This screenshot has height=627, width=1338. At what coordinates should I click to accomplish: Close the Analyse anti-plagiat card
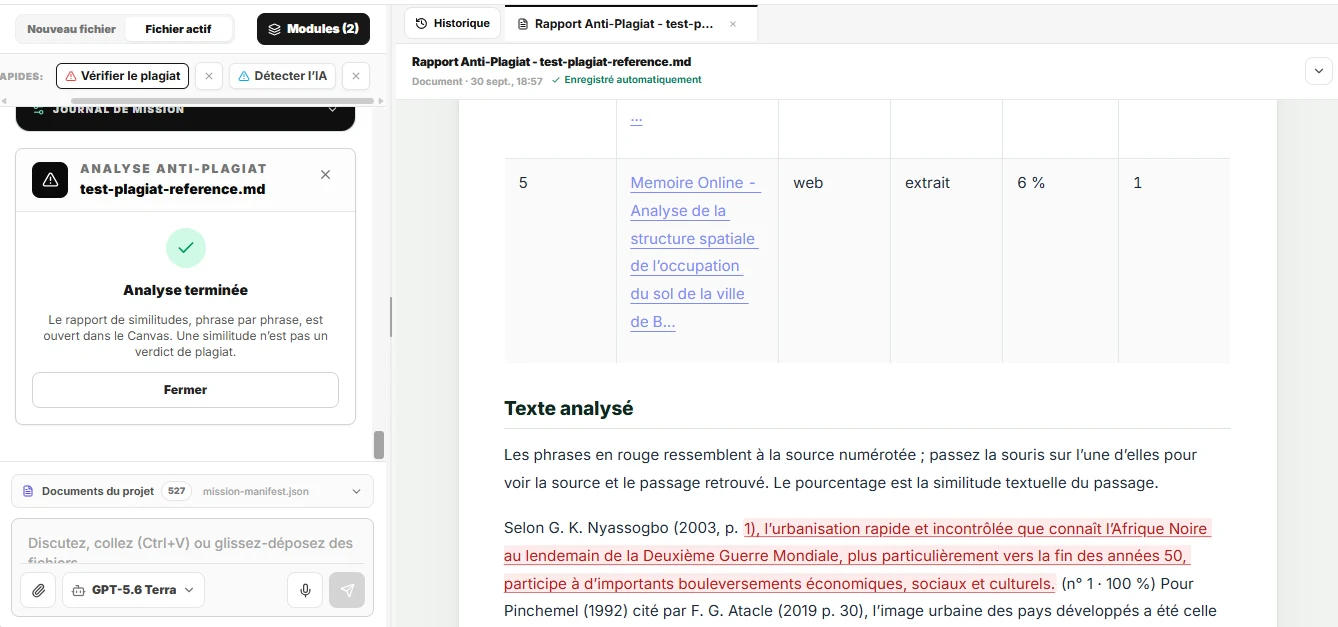coord(325,175)
